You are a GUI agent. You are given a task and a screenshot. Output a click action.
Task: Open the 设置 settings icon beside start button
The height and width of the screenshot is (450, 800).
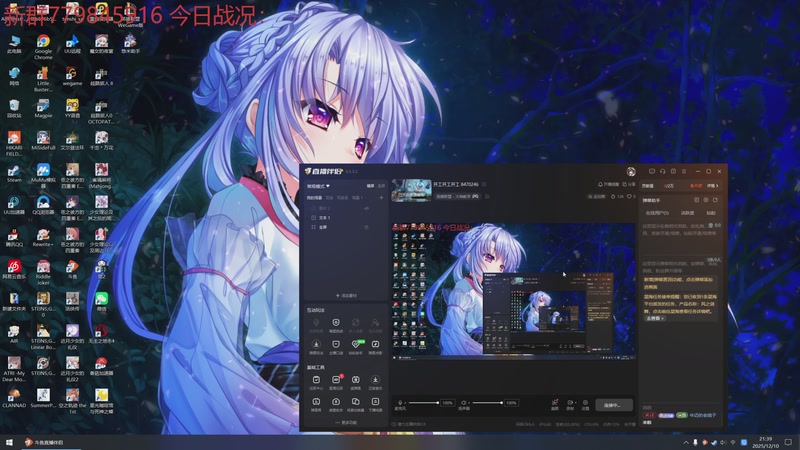585,405
